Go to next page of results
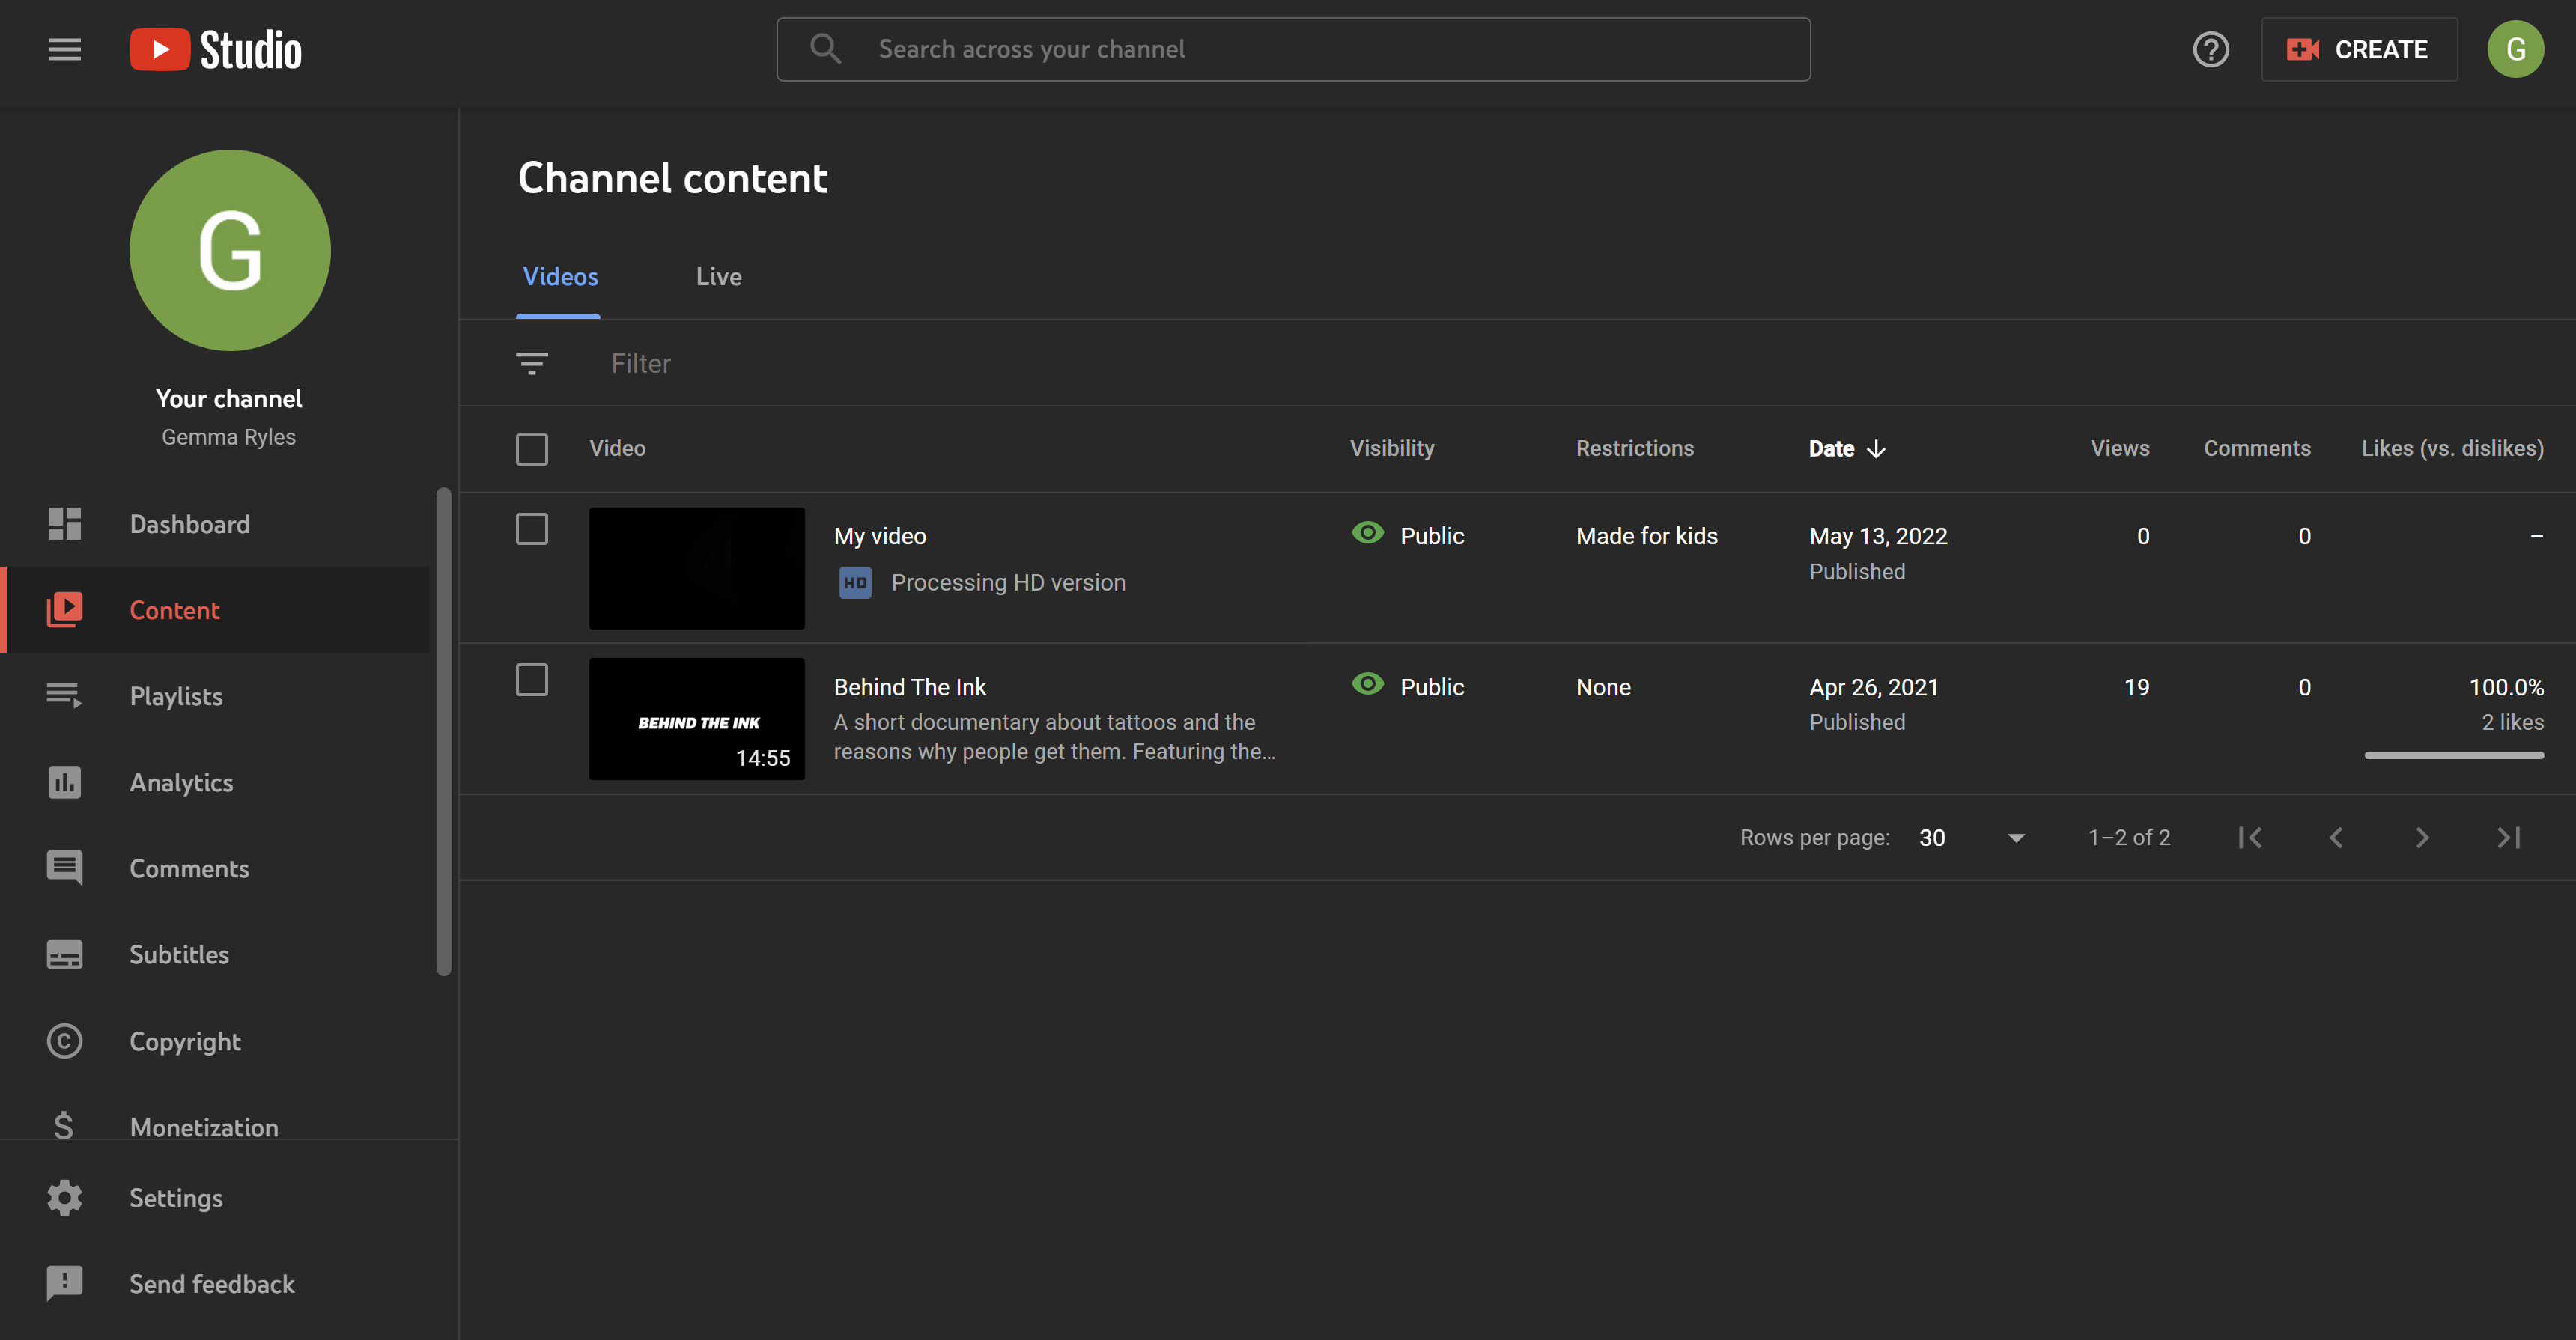Viewport: 2576px width, 1340px height. 2422,838
